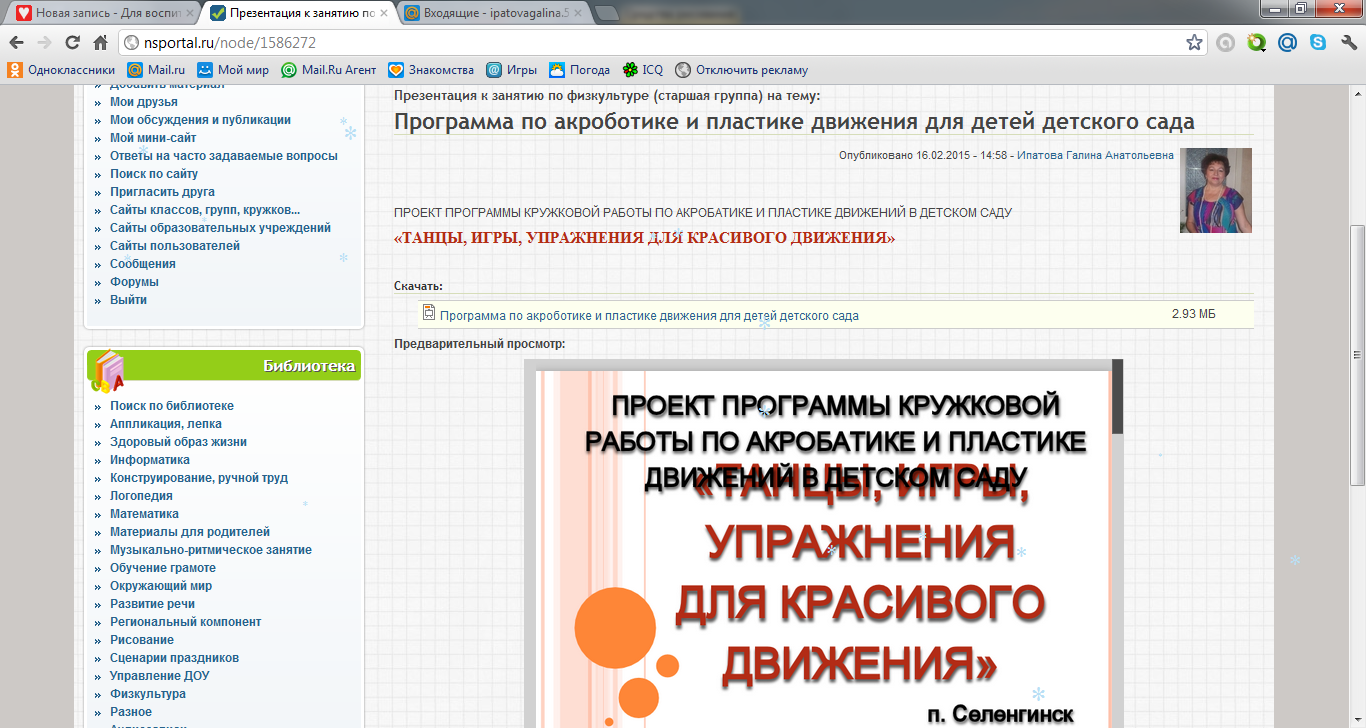1366x728 pixels.
Task: Open Математика category
Action: [x=144, y=514]
